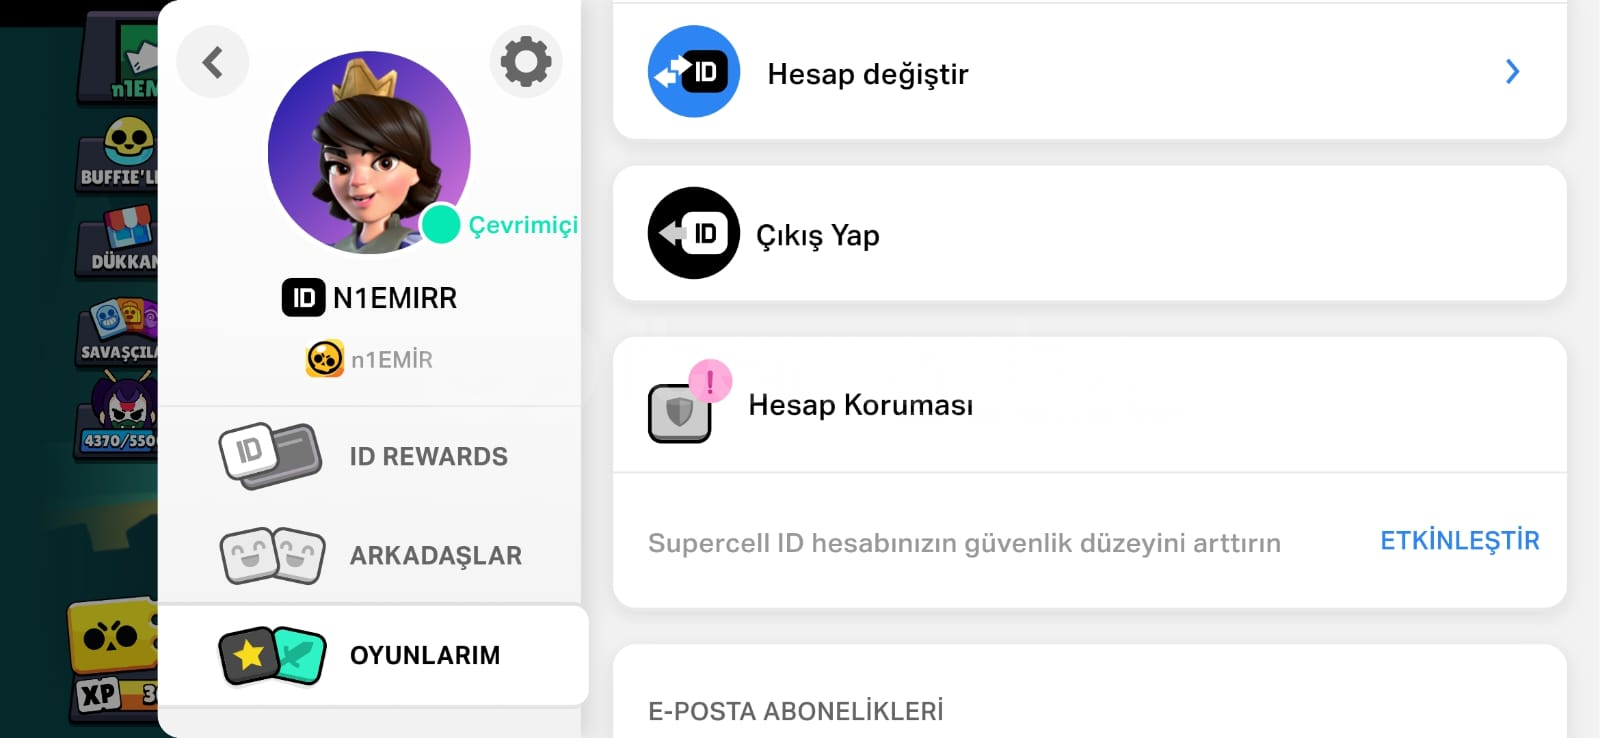This screenshot has height=738, width=1600.
Task: Click the pink exclamation warning badge
Action: point(710,381)
